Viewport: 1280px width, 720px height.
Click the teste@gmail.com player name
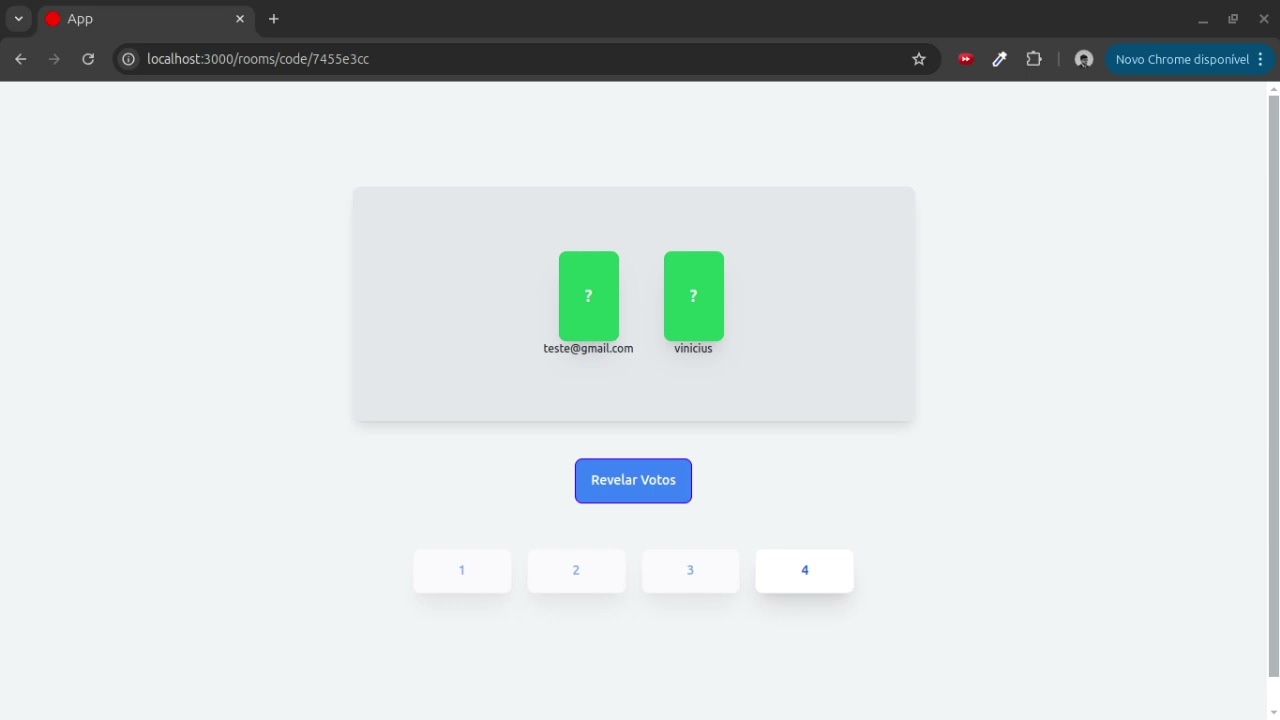pyautogui.click(x=588, y=348)
